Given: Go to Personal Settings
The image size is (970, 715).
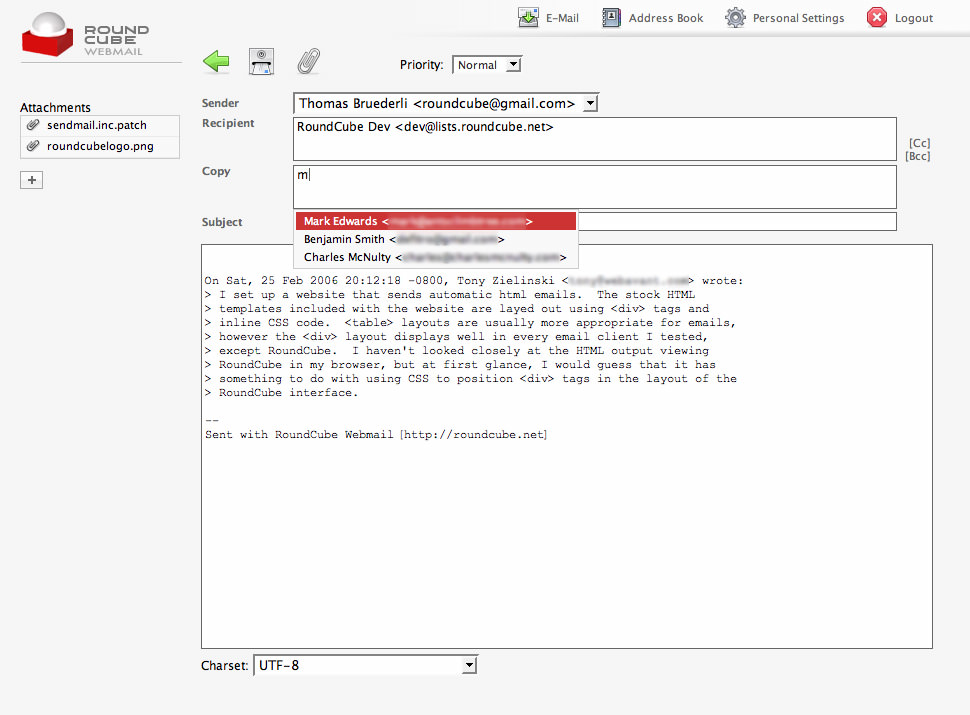Looking at the screenshot, I should coord(784,18).
